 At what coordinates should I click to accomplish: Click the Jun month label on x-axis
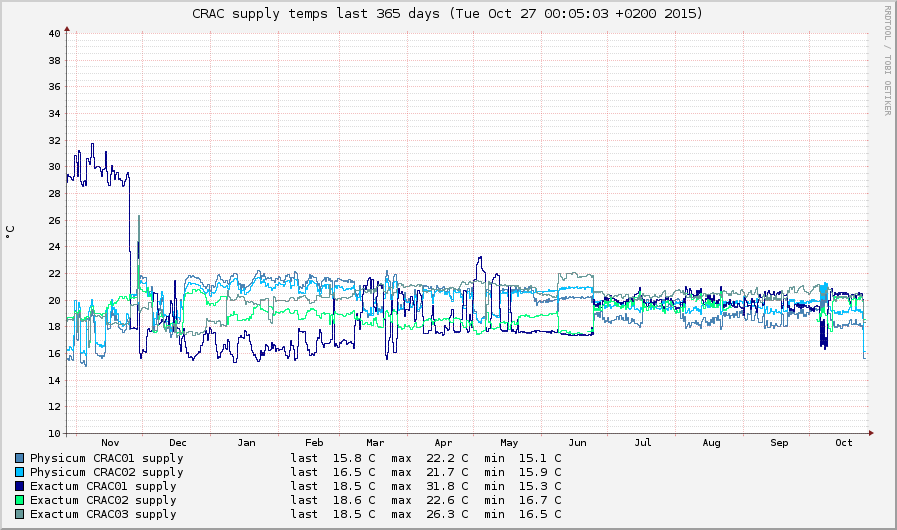pos(577,443)
